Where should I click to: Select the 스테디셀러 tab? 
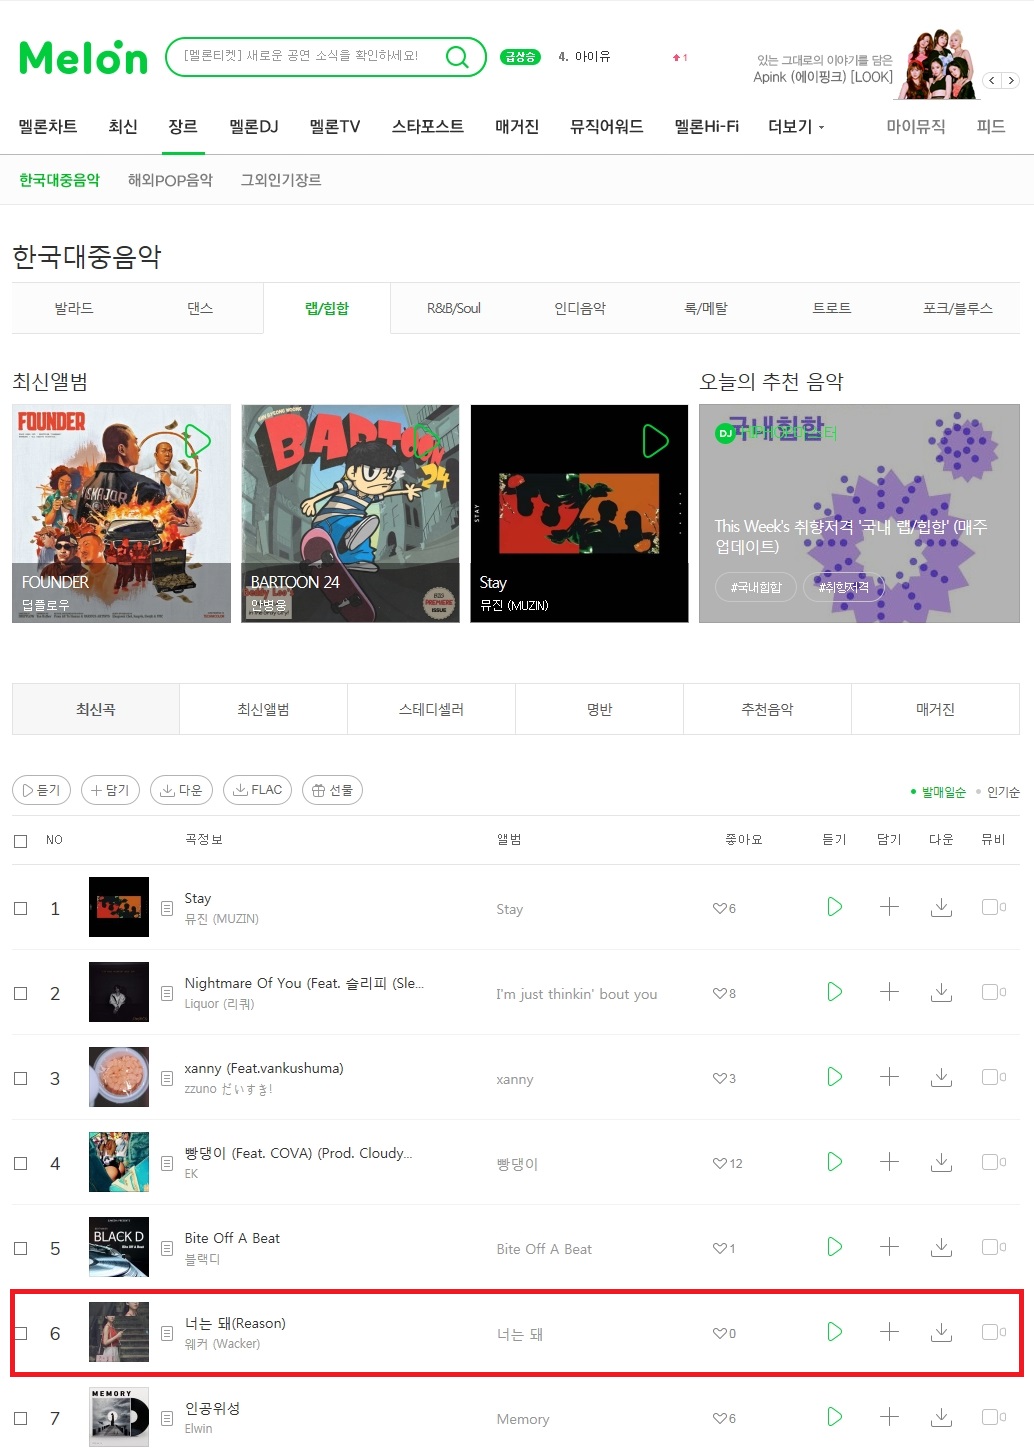click(x=431, y=709)
